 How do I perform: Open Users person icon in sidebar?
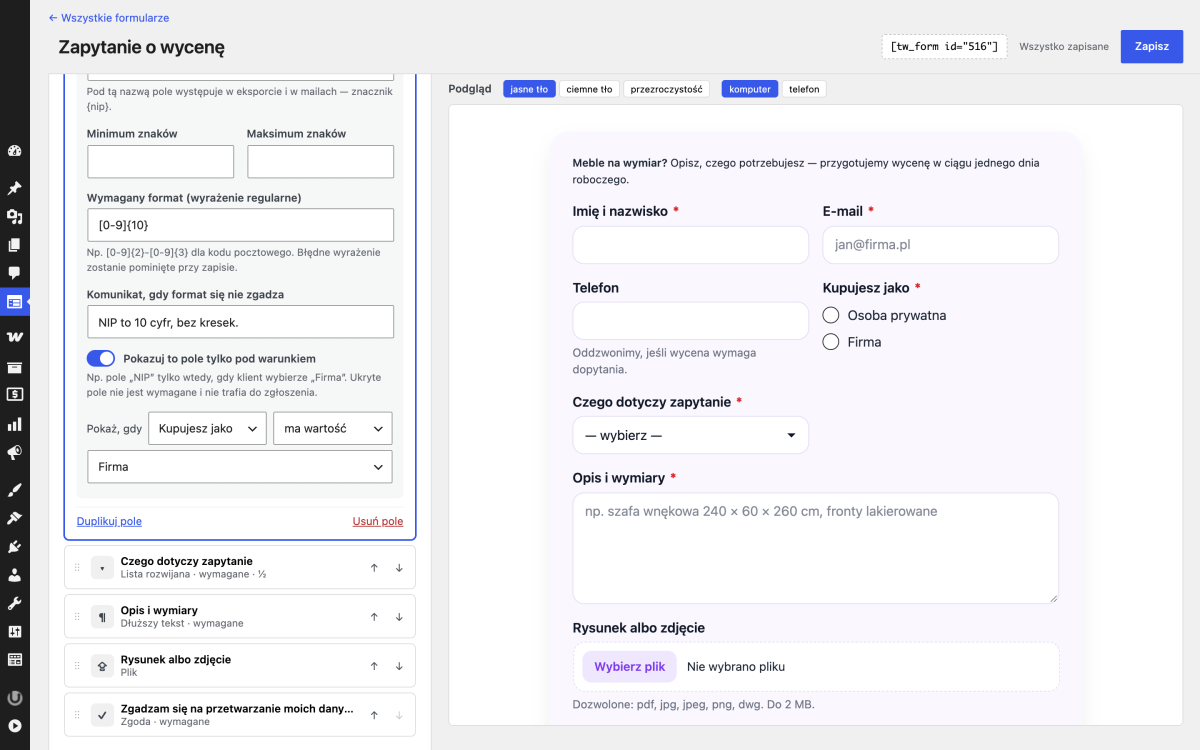[14, 575]
